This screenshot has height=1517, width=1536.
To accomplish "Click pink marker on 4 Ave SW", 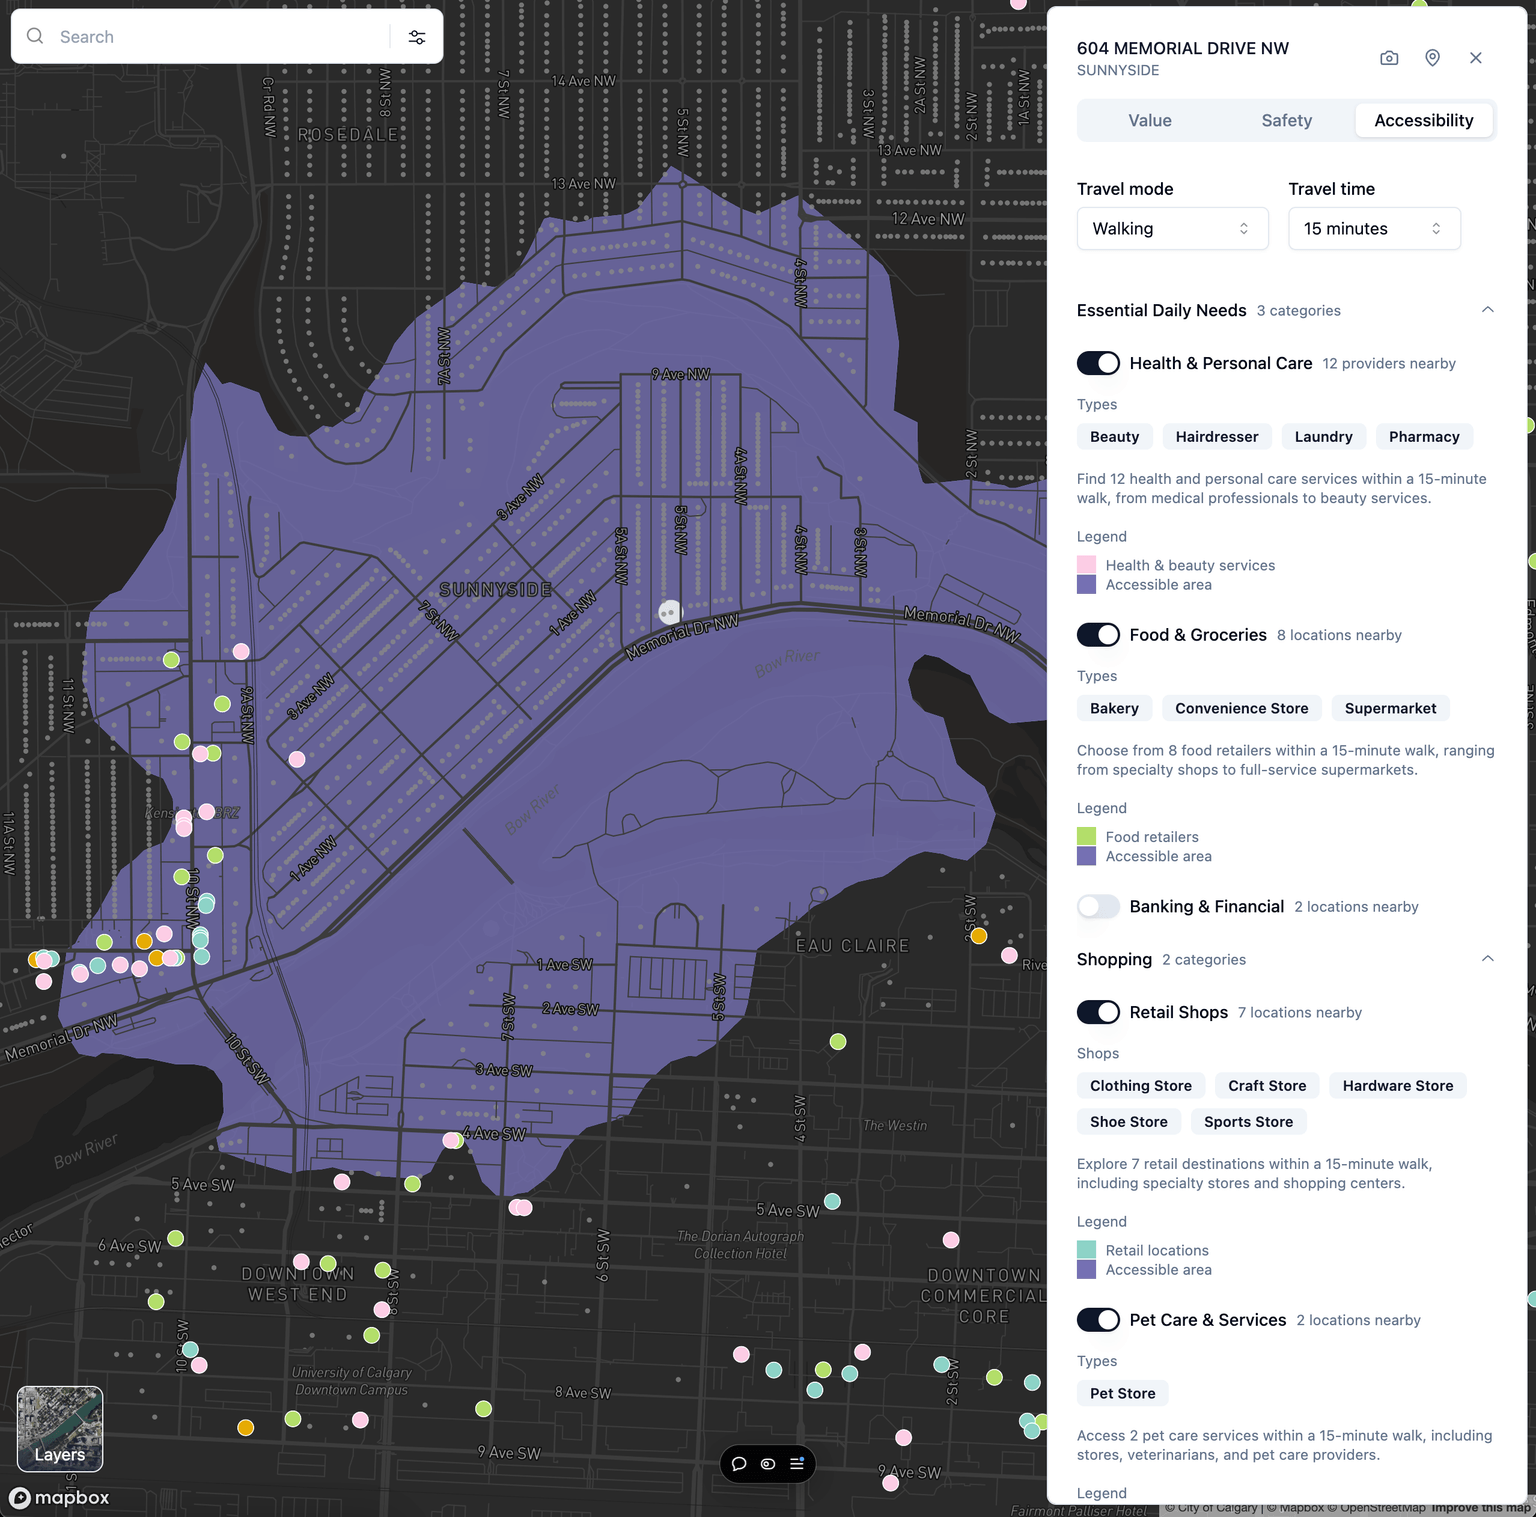I will tap(451, 1140).
